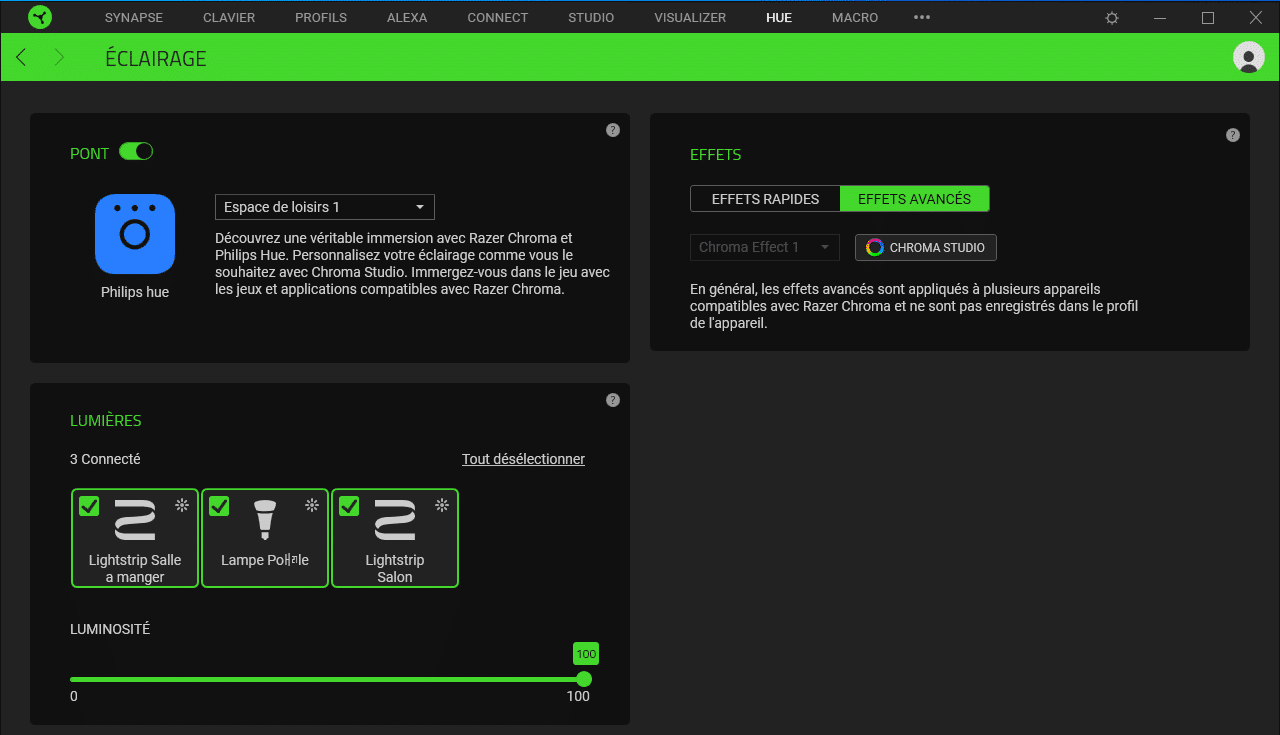Click the Luminosité slider handle
1280x735 pixels.
pos(584,679)
